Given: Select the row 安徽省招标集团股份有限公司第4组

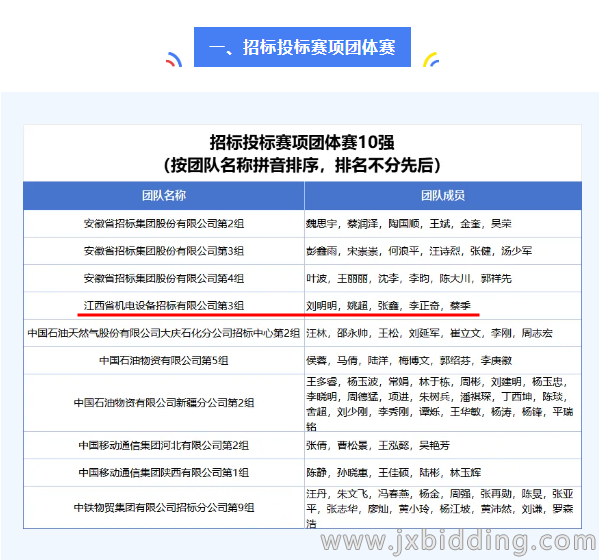Looking at the screenshot, I should coord(303,278).
